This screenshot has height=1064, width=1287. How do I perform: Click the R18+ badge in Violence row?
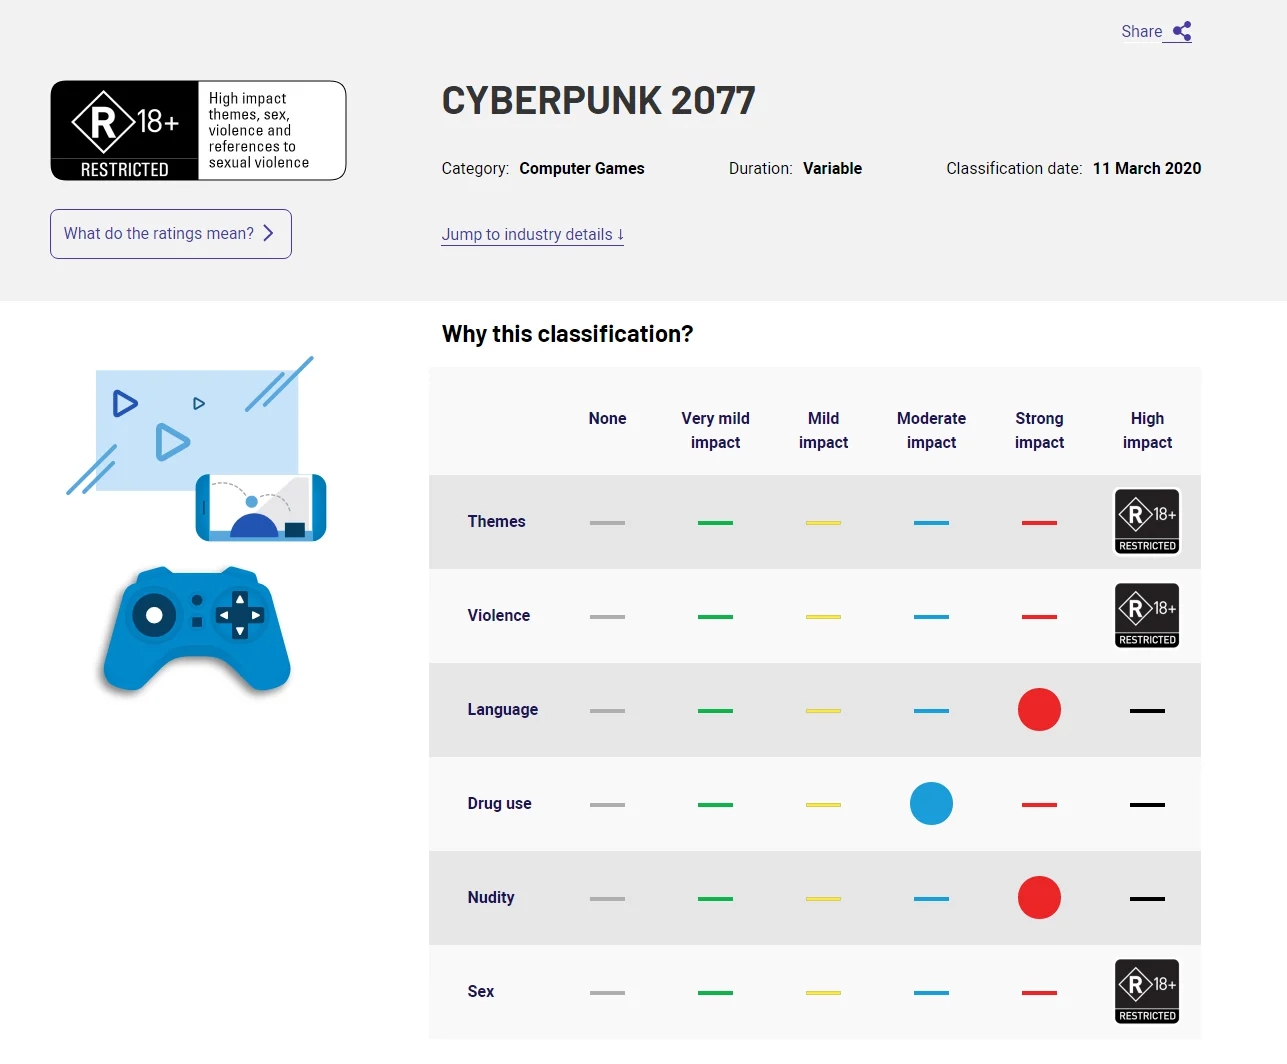[1147, 615]
